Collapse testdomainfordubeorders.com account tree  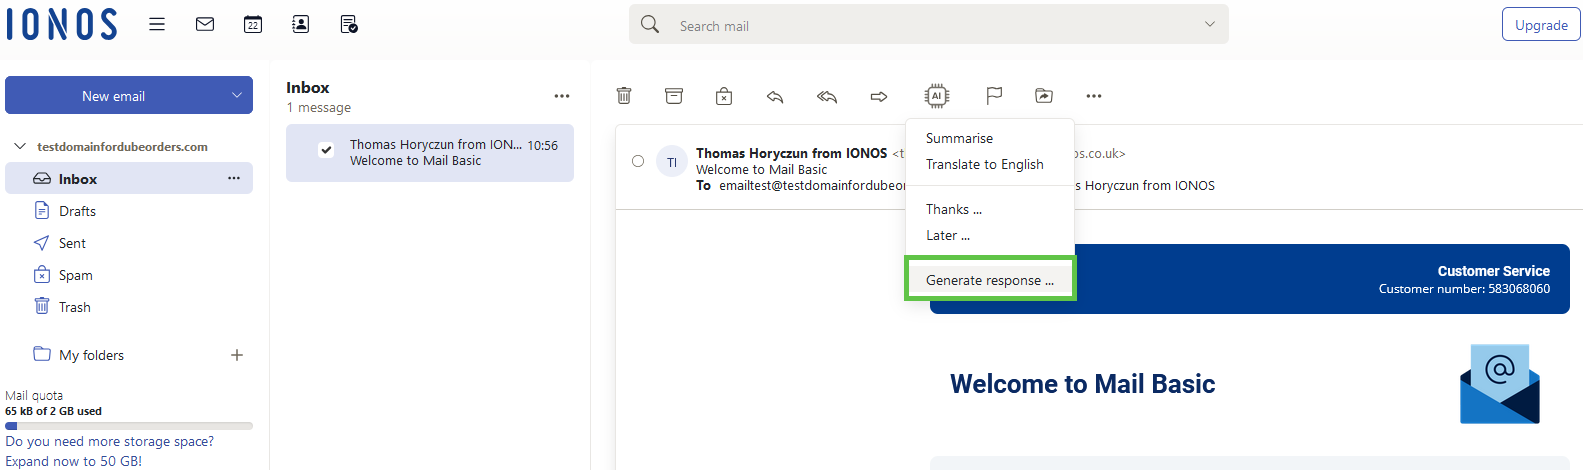point(19,146)
